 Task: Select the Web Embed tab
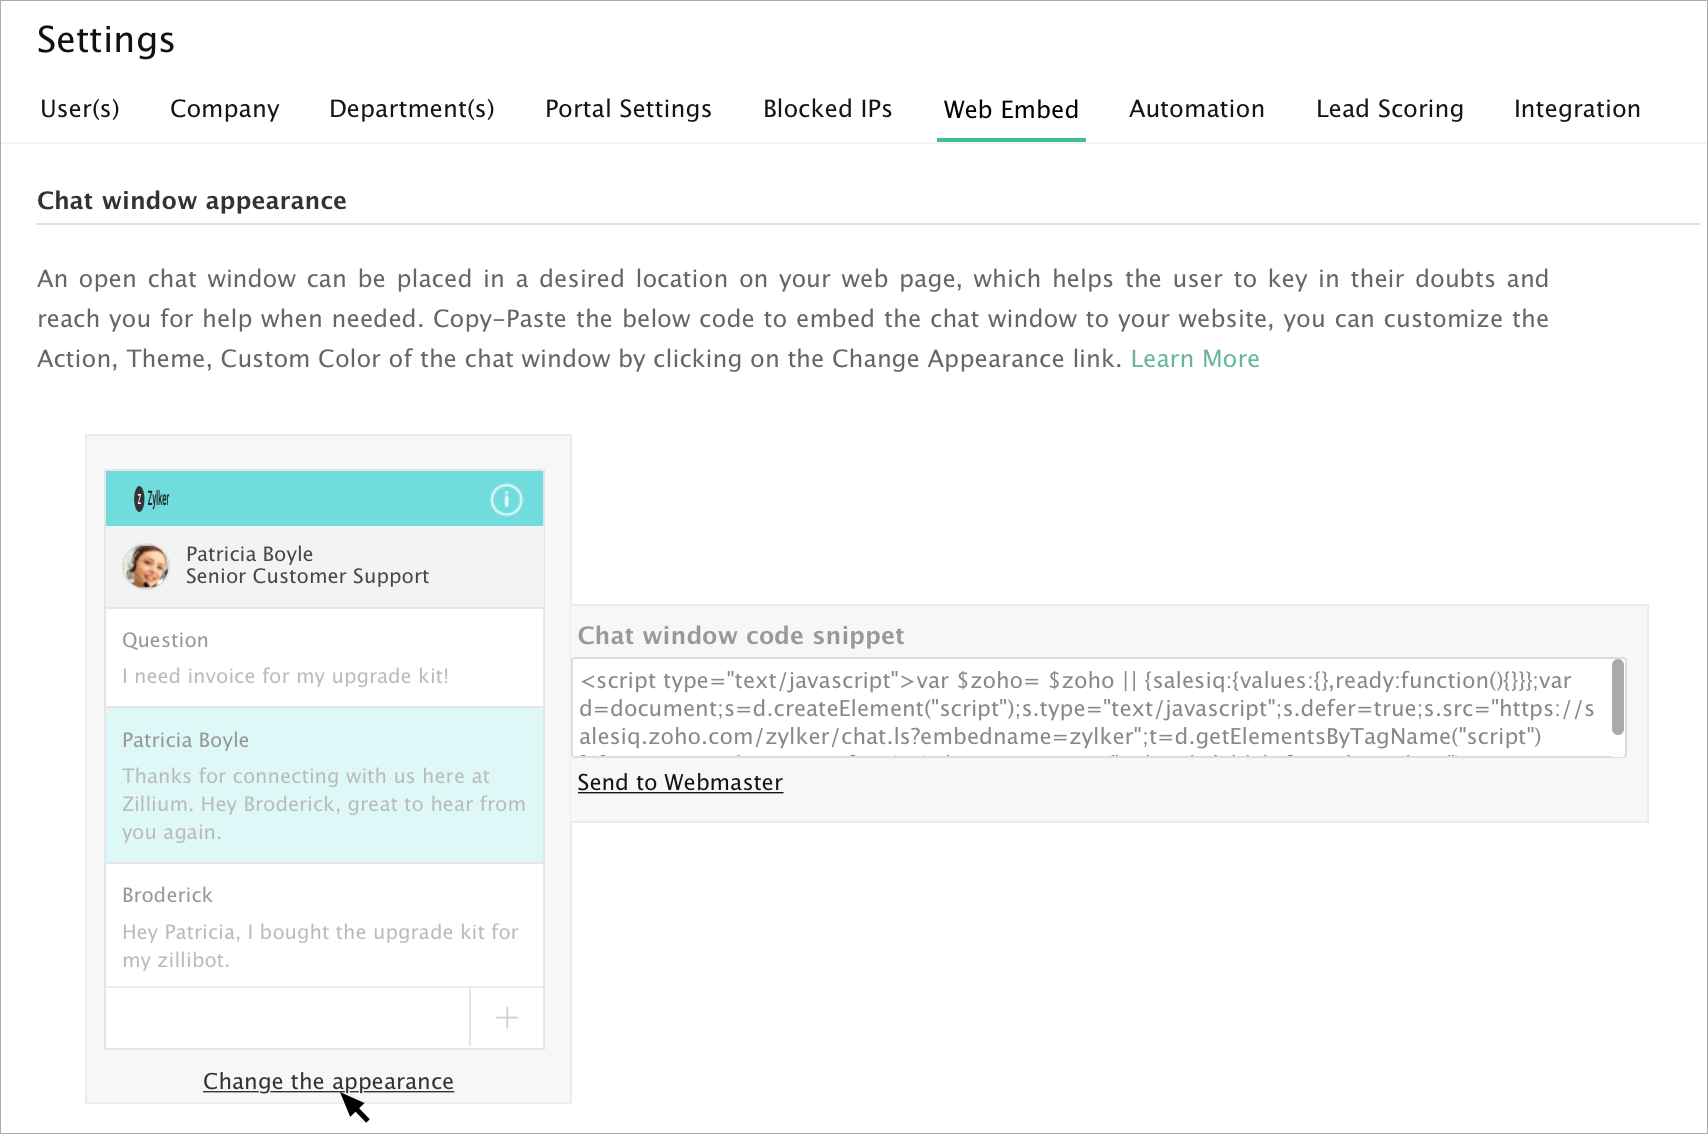(x=1010, y=109)
